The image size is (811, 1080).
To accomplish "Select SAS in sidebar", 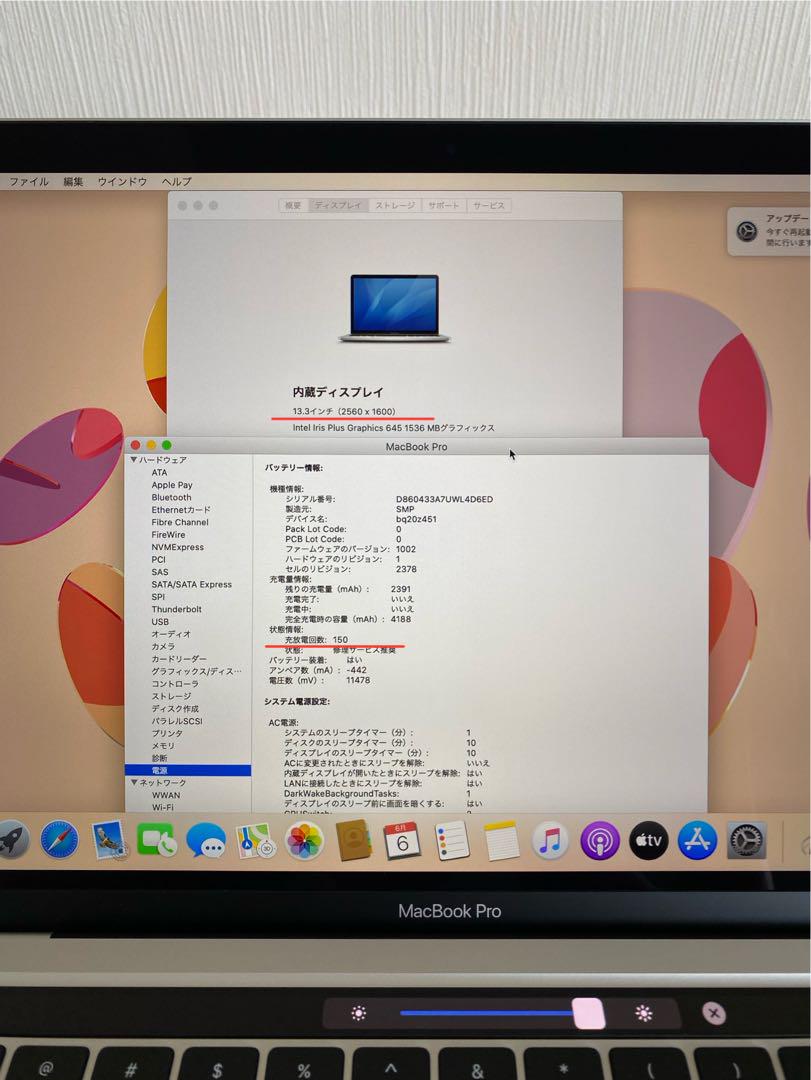I will [160, 572].
